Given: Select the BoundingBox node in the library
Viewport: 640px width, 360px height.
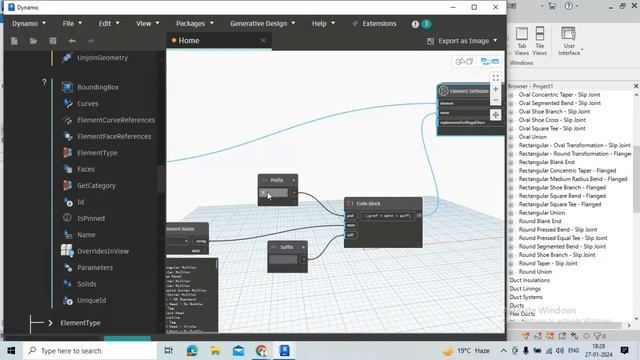Looking at the screenshot, I should point(98,87).
